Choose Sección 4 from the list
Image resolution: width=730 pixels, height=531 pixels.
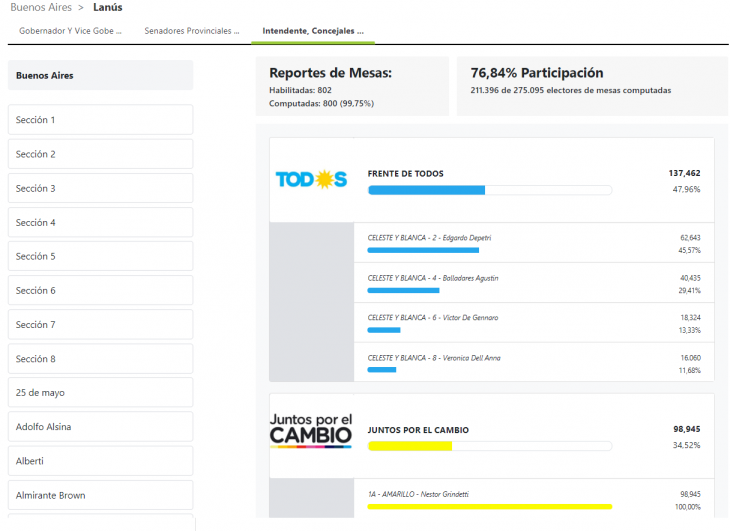[x=101, y=222]
